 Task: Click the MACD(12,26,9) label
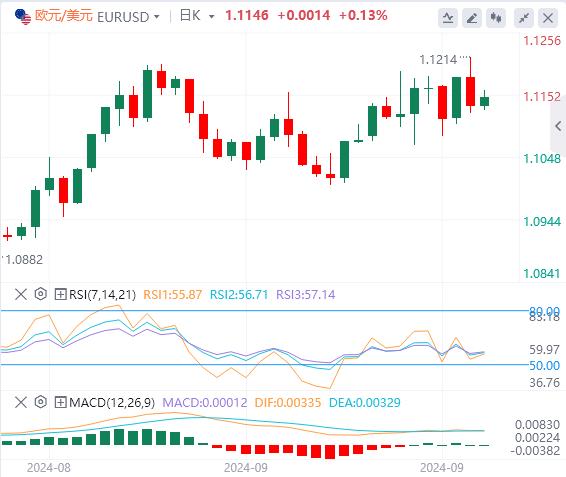tap(112, 402)
